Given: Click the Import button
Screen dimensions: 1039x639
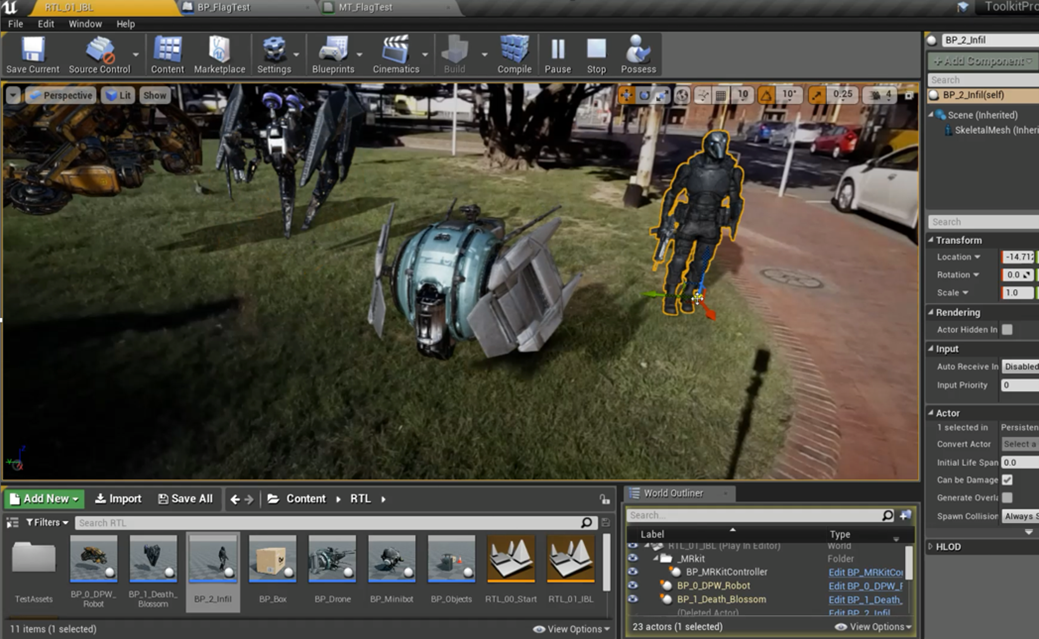Looking at the screenshot, I should pyautogui.click(x=118, y=498).
